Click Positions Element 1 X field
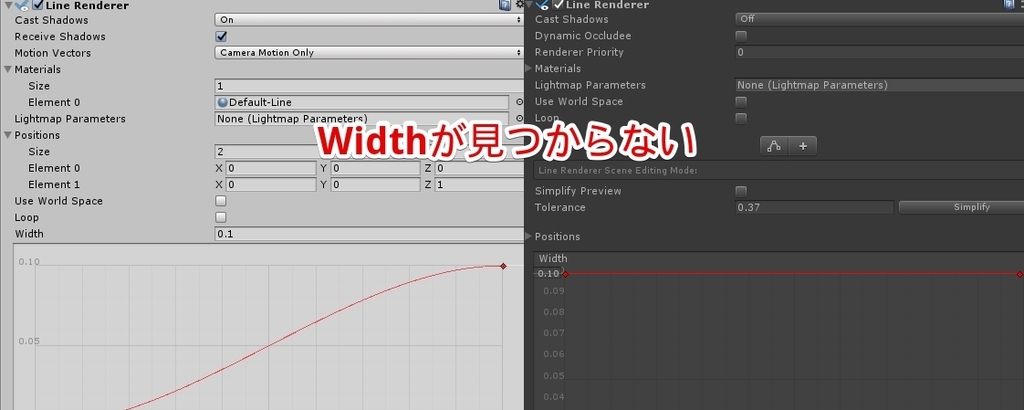1024x410 pixels. pyautogui.click(x=270, y=185)
